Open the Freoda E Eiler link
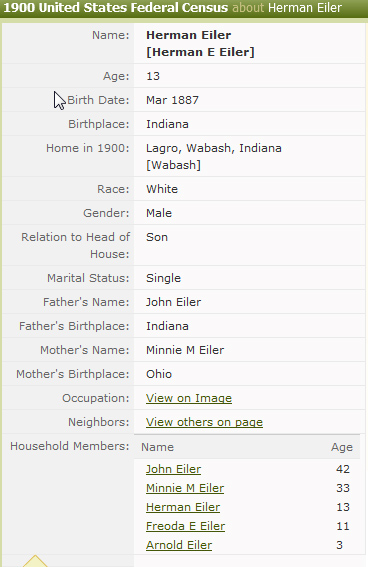This screenshot has width=368, height=567. [185, 526]
